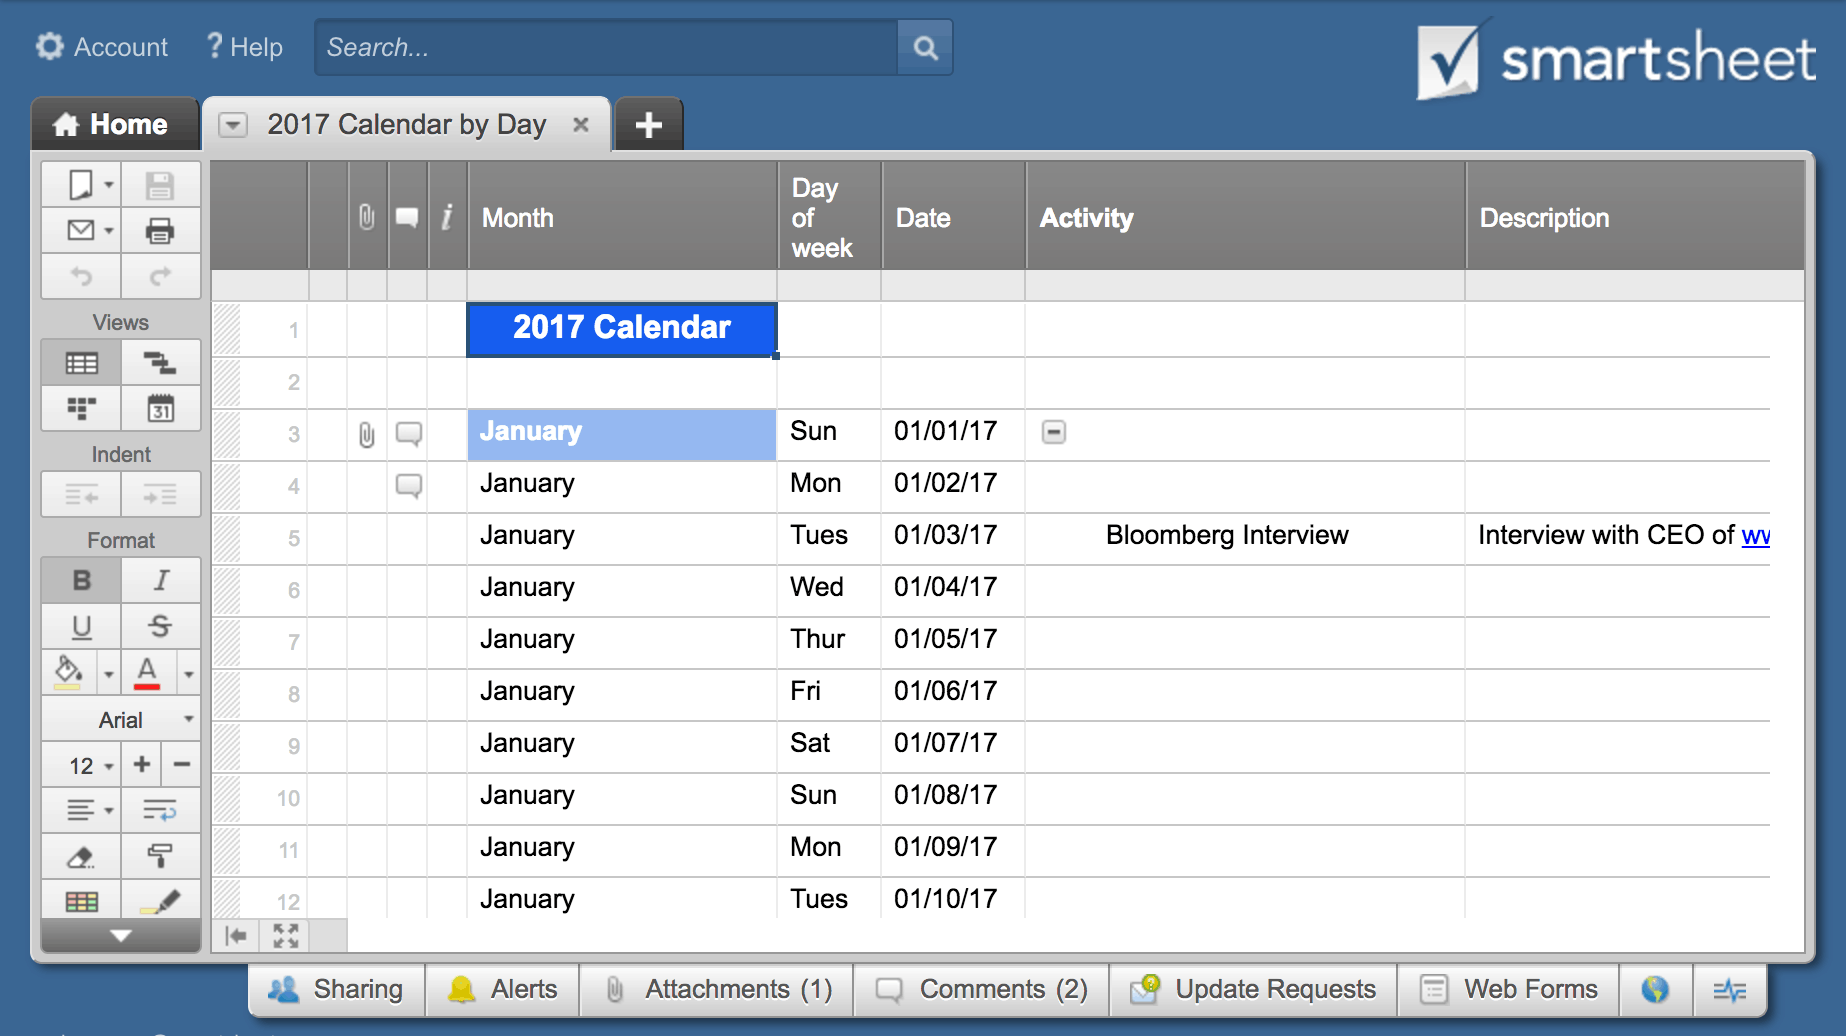Toggle Strikethrough formatting
Image resolution: width=1846 pixels, height=1036 pixels.
[x=160, y=626]
